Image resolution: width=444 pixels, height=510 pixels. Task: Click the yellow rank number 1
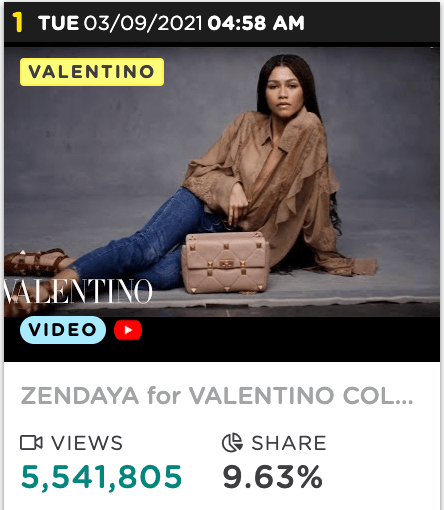(18, 23)
